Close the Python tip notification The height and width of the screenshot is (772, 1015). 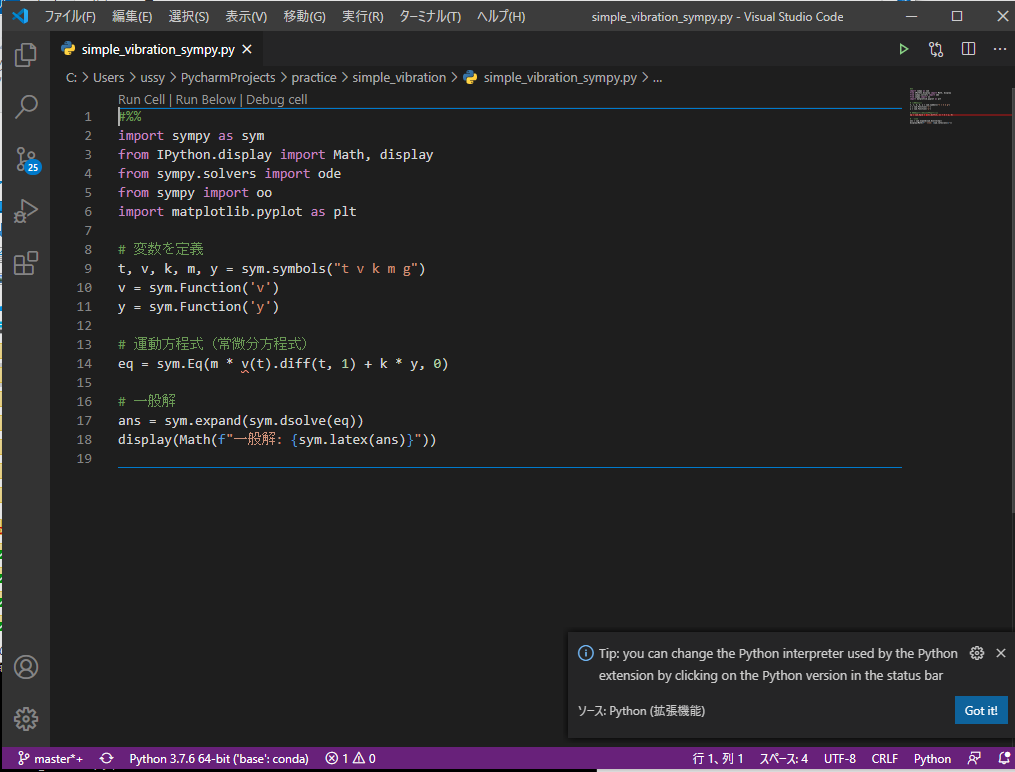click(1000, 653)
